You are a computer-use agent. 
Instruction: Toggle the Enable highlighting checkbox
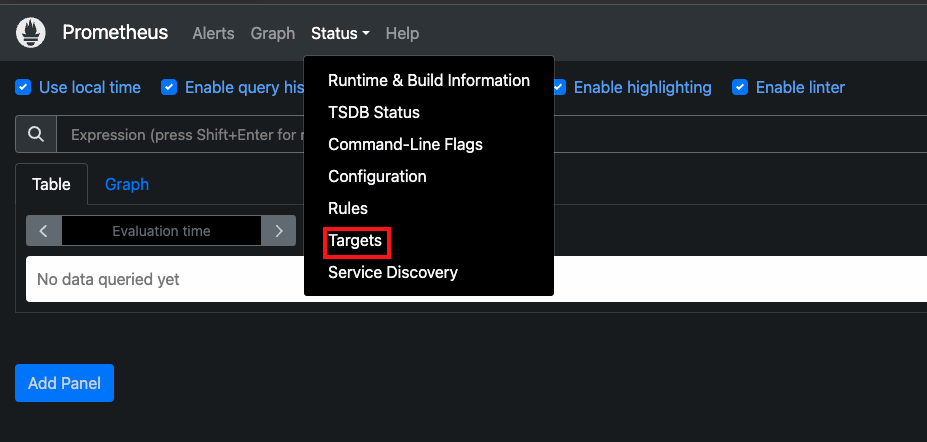click(x=558, y=87)
